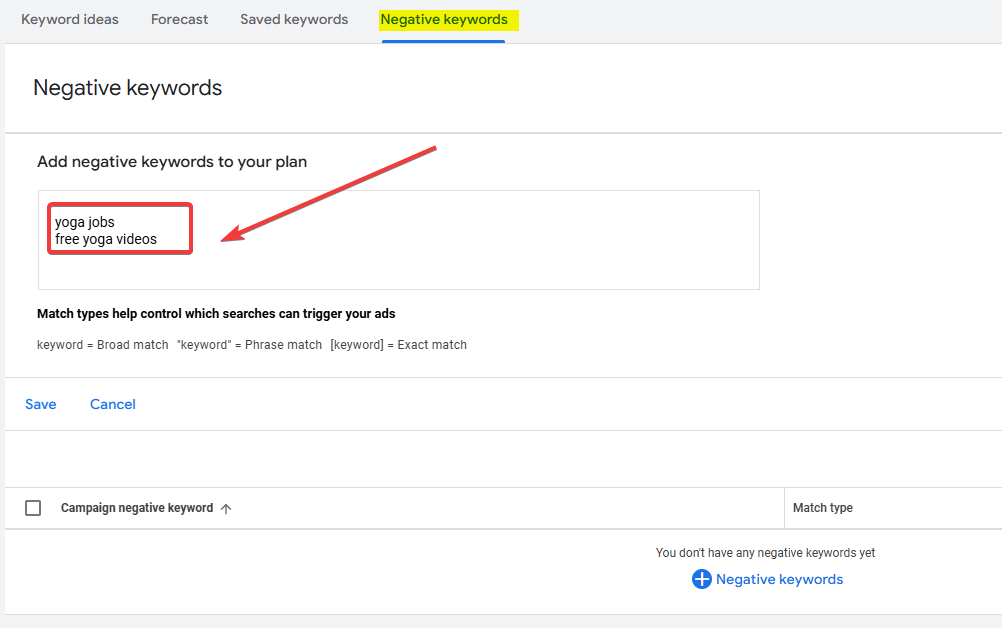Screen dimensions: 1002x628
Task: Switch to the Keyword ideas tab
Action: point(69,19)
